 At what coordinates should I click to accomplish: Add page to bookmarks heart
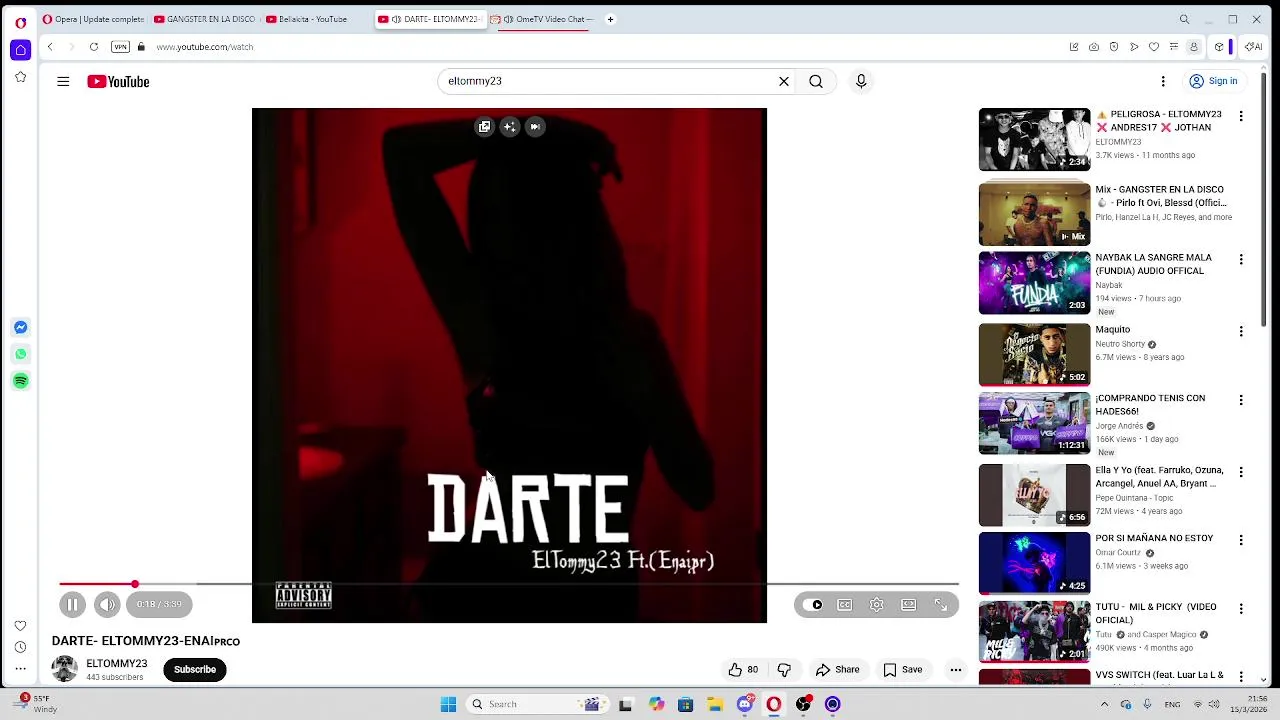point(1154,47)
